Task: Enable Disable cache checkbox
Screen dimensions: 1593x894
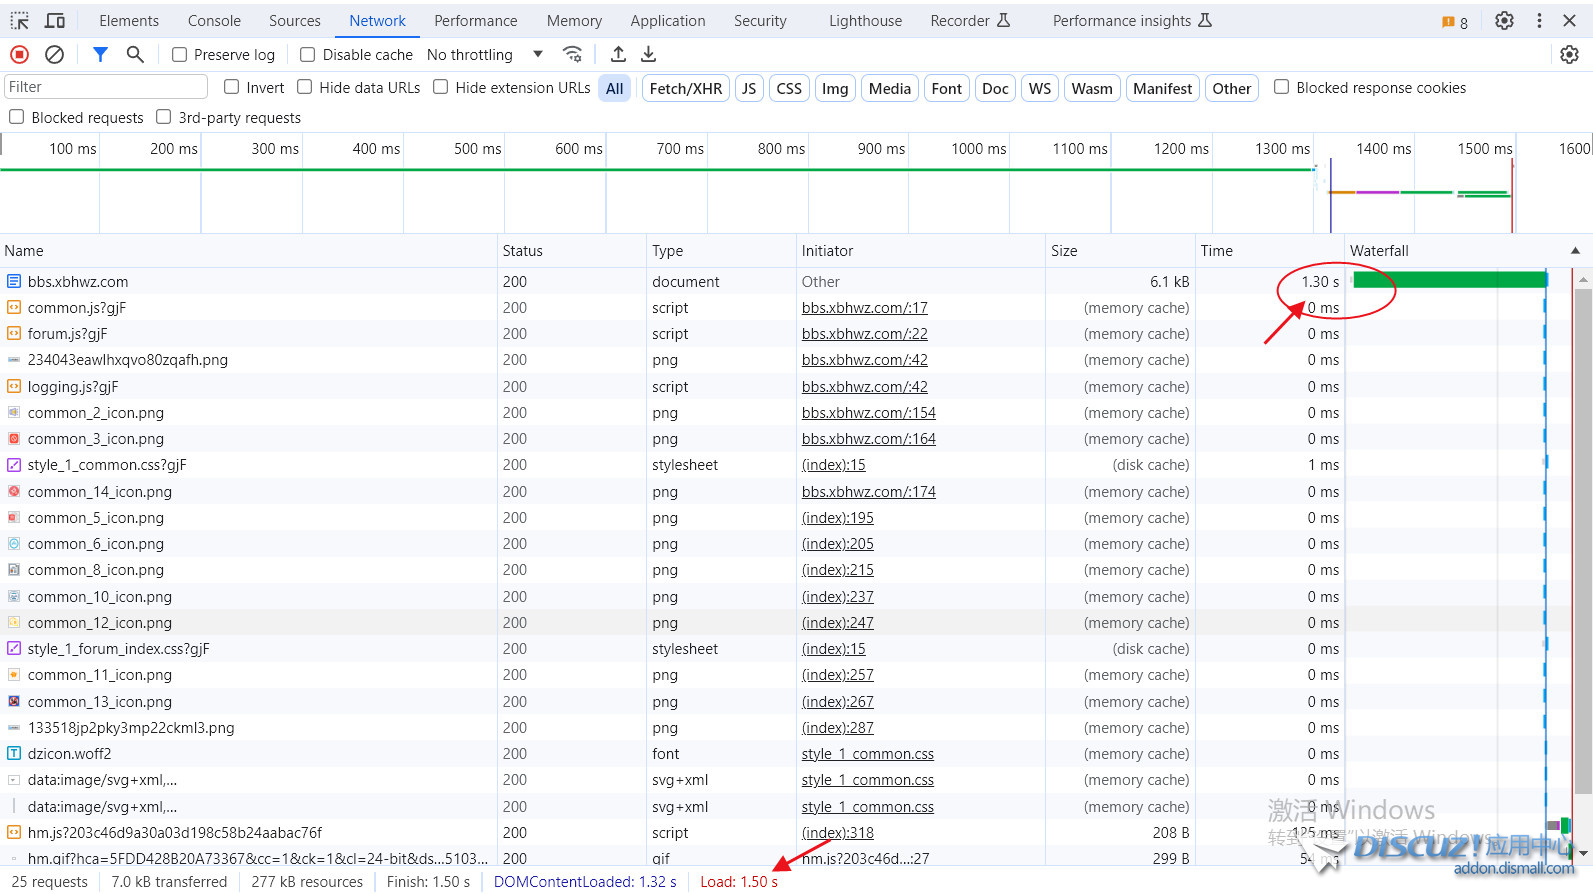Action: click(x=308, y=55)
